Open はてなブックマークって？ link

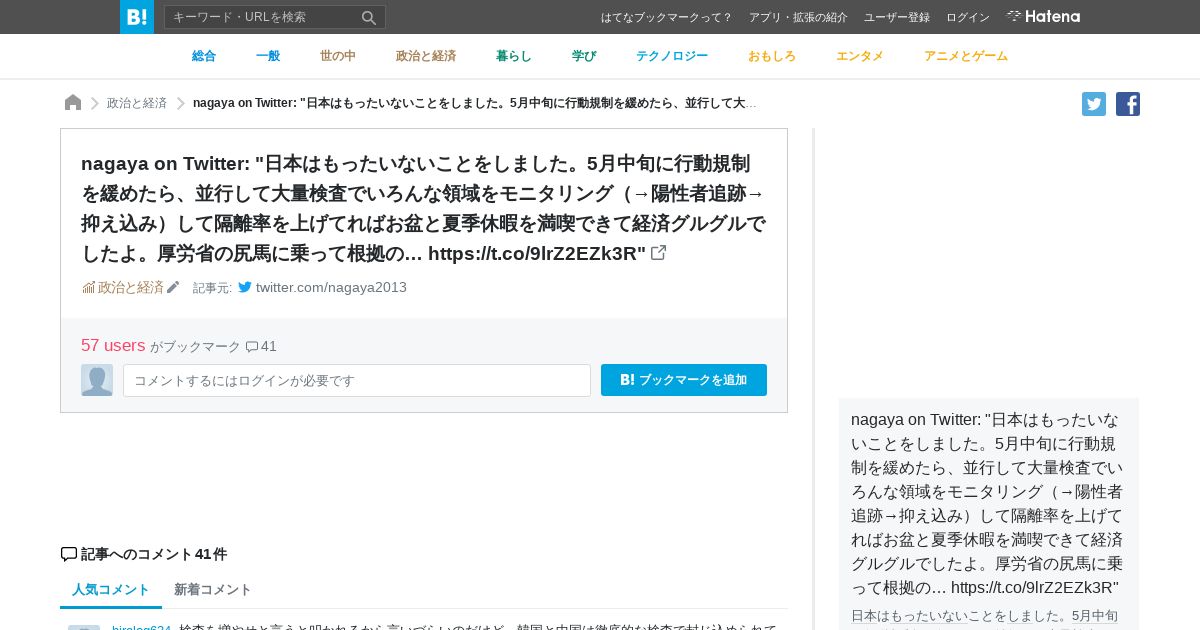(667, 17)
